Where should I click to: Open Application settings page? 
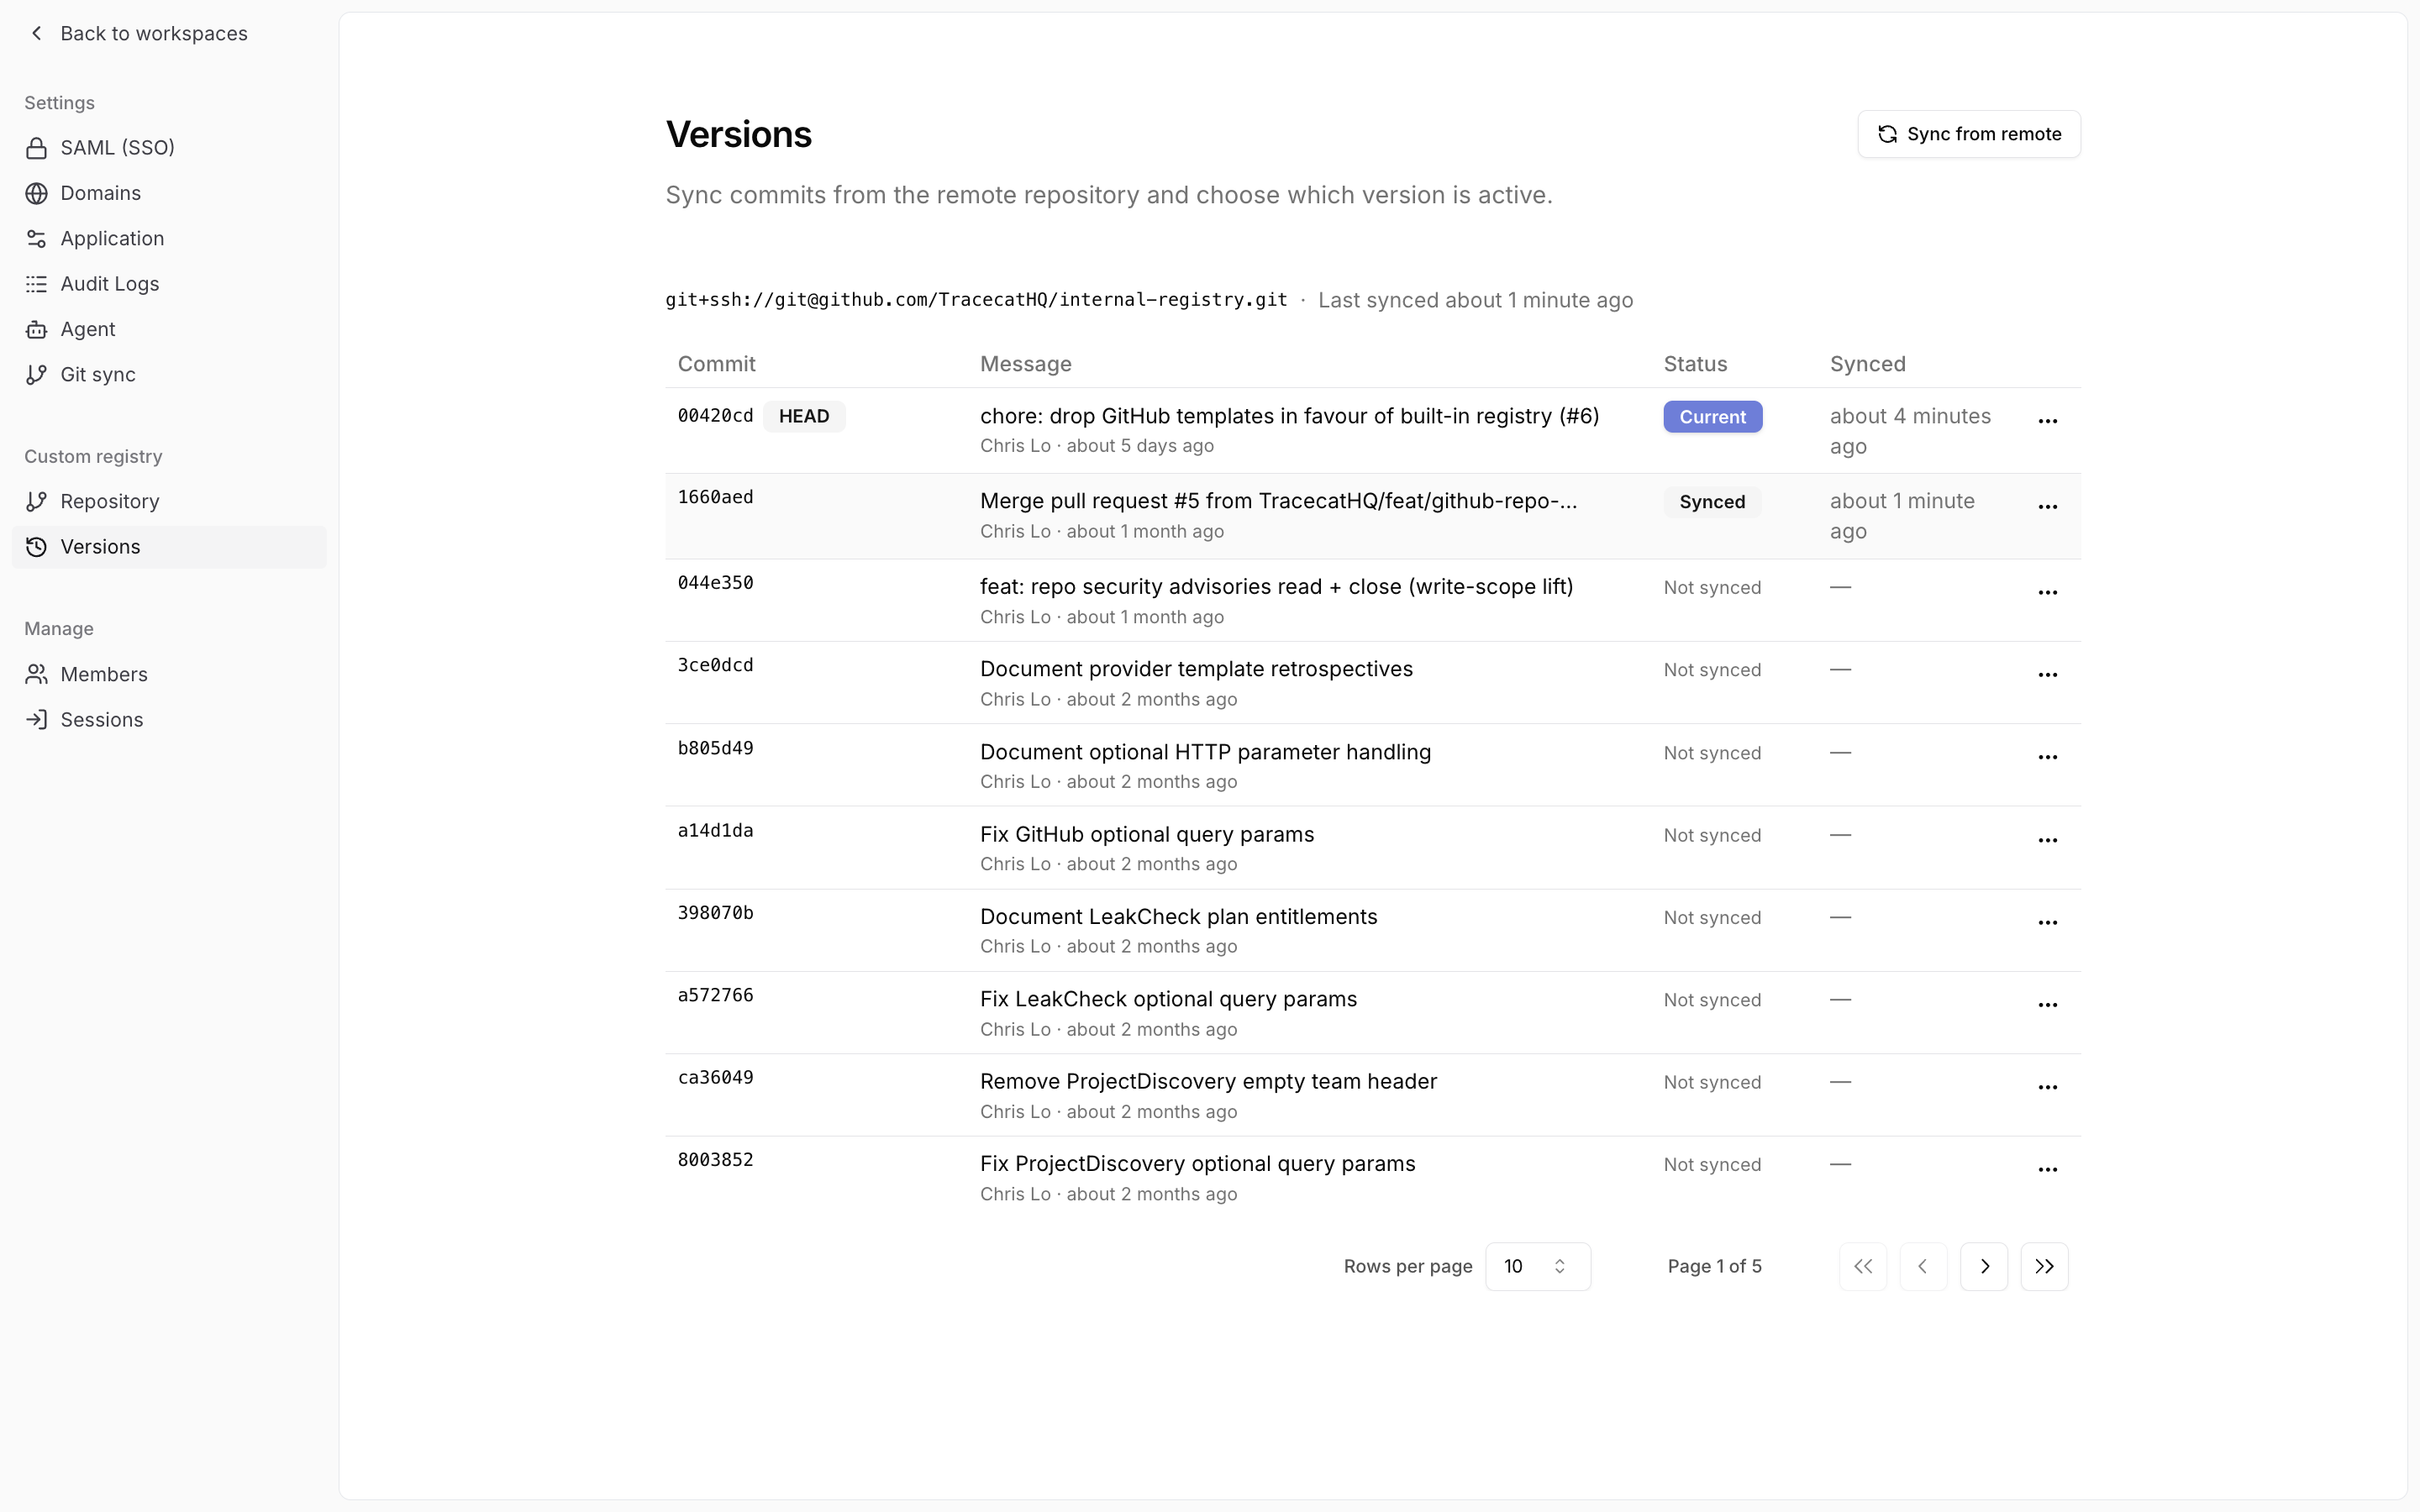[x=169, y=238]
